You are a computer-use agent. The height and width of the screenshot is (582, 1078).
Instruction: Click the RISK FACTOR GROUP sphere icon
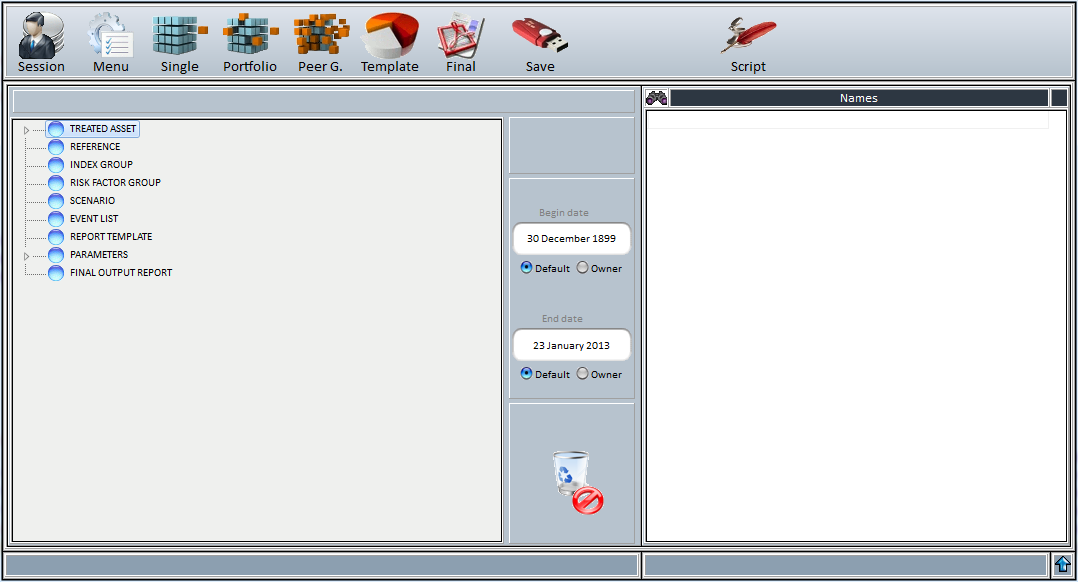point(56,183)
